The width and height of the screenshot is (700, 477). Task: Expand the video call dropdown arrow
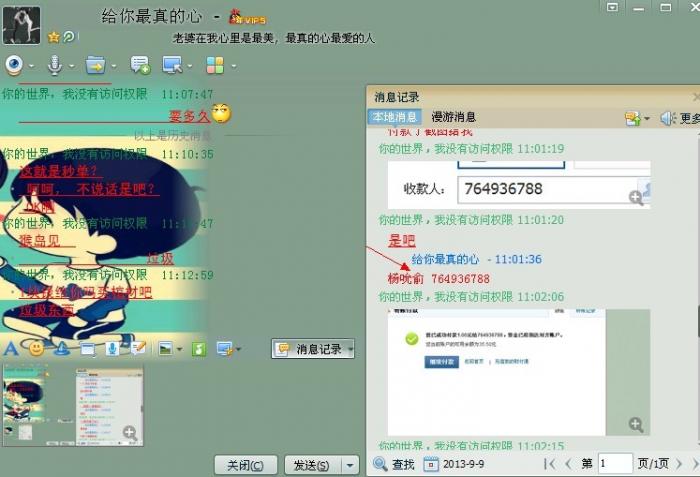(31, 66)
